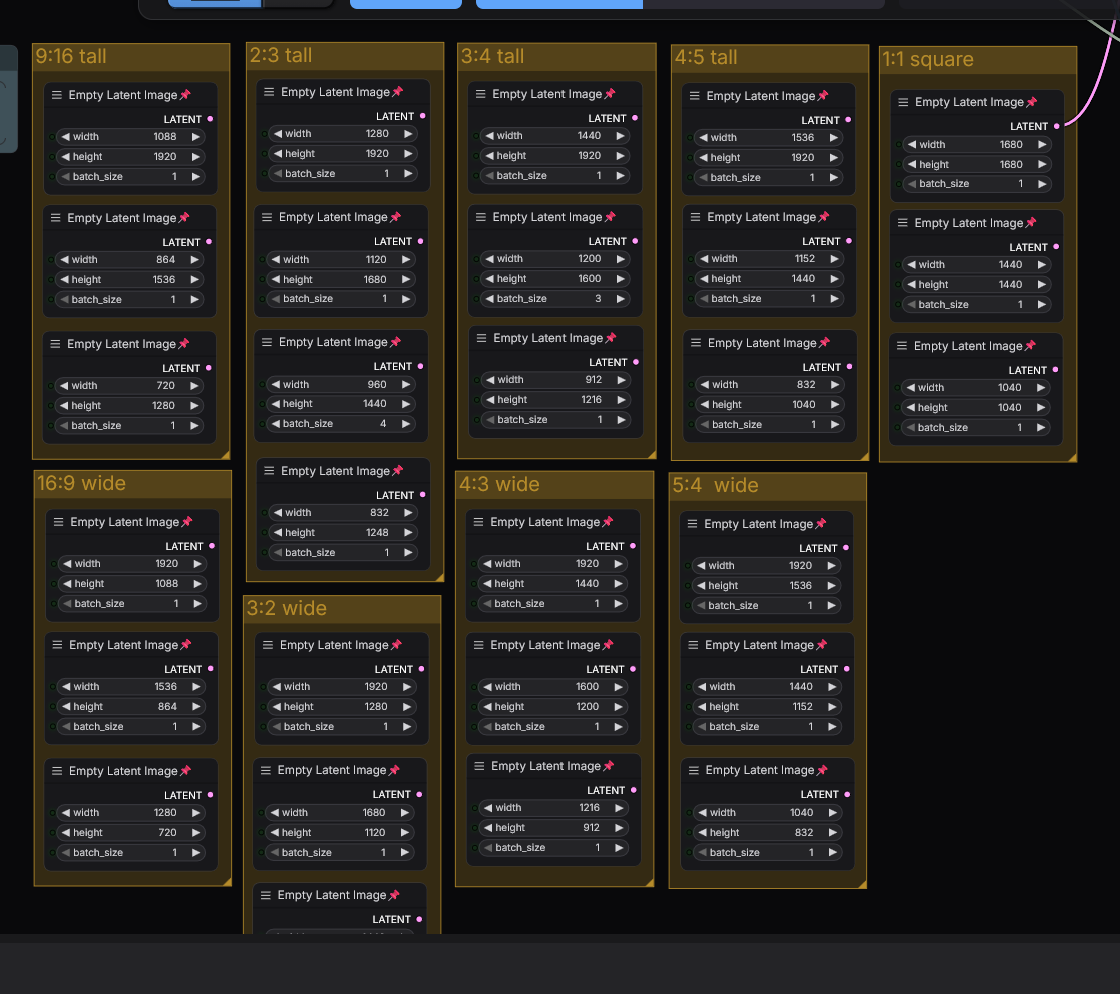Open menu icon of 9:16 tall node with width 720
Viewport: 1120px width, 994px height.
(55, 343)
